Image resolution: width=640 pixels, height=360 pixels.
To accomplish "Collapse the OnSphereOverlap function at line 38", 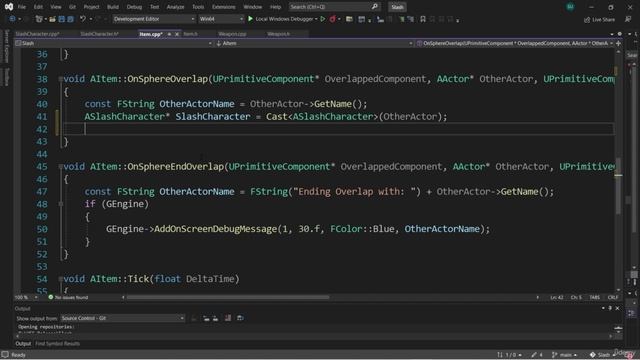I will click(x=60, y=79).
